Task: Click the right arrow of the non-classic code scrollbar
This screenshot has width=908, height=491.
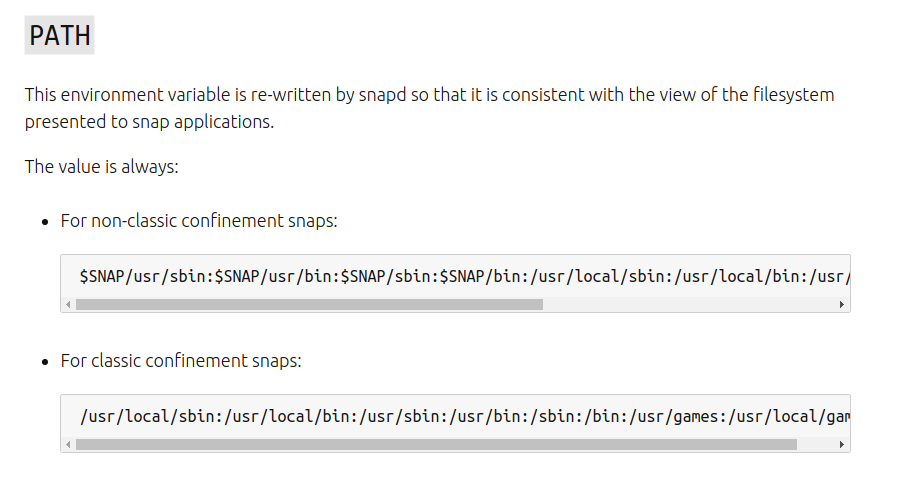Action: tap(842, 304)
